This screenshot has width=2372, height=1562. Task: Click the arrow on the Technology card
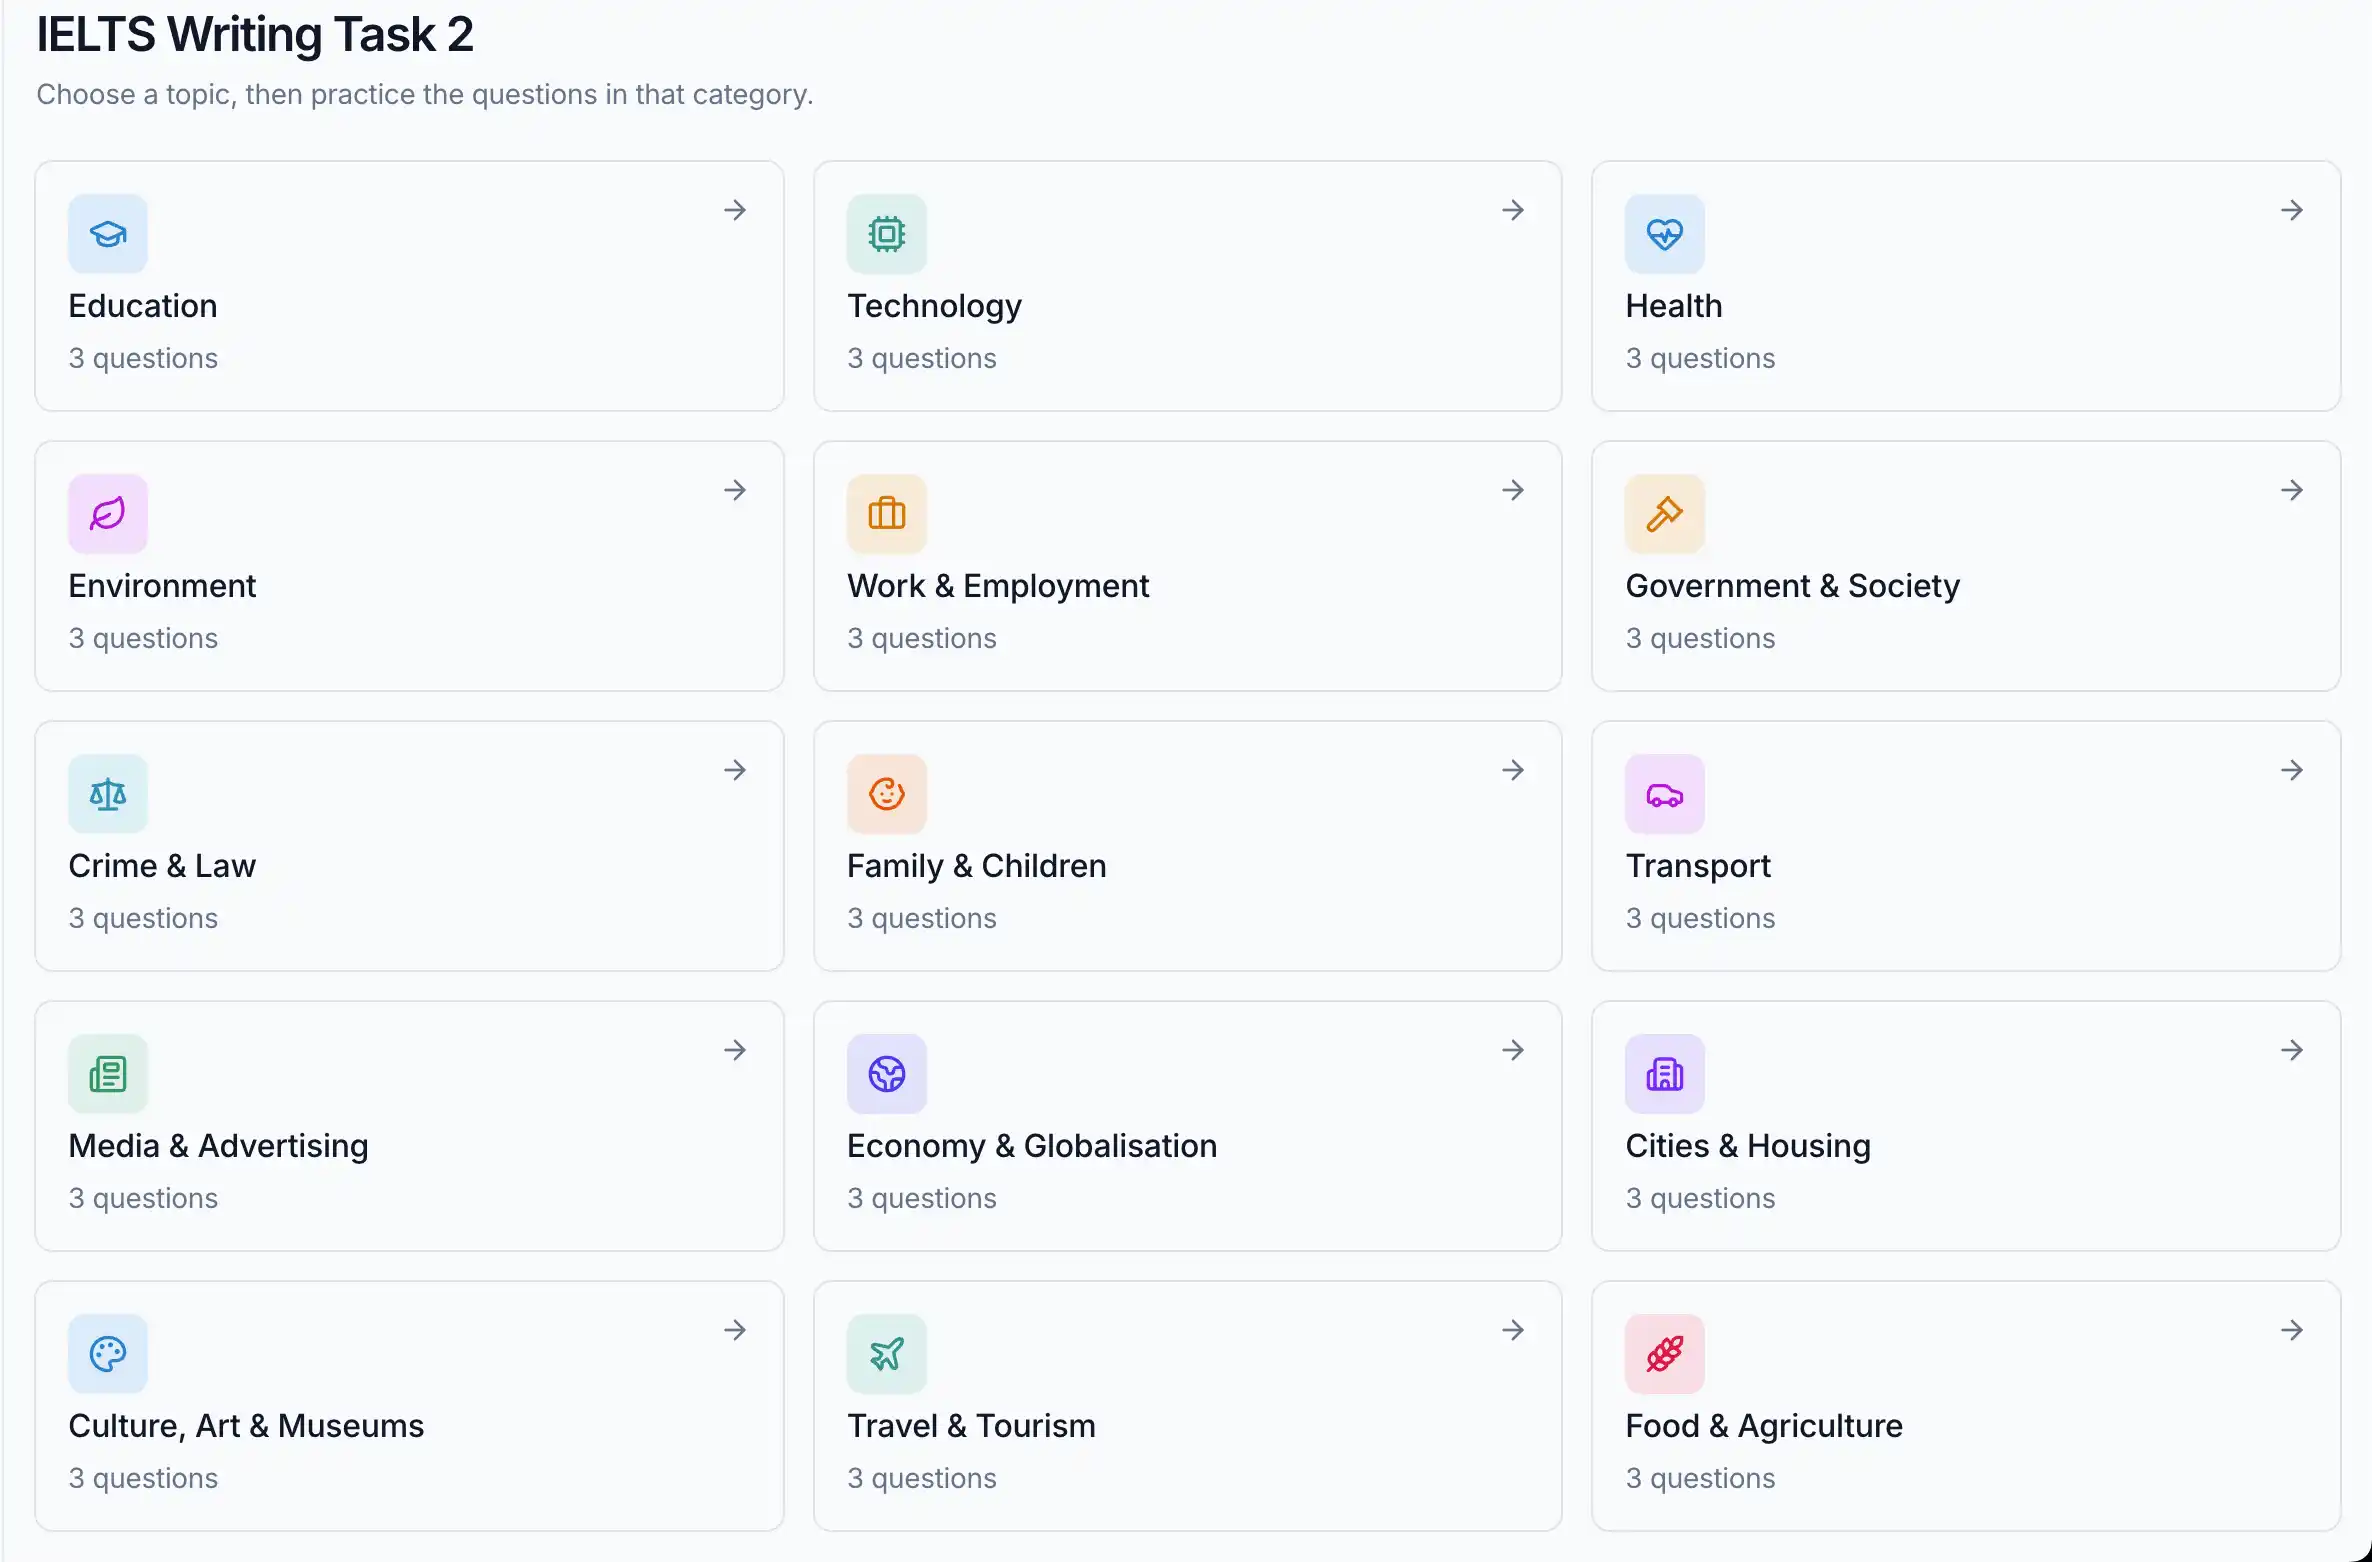(x=1513, y=210)
